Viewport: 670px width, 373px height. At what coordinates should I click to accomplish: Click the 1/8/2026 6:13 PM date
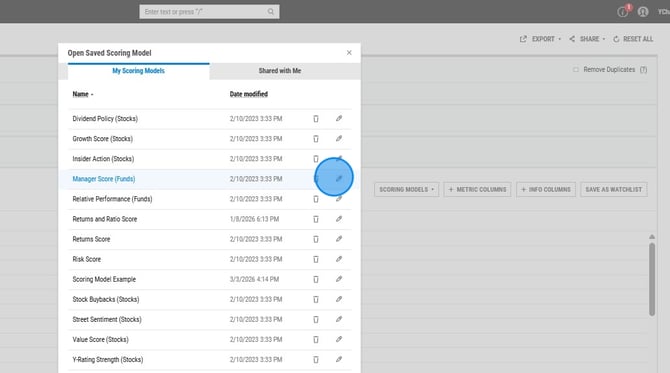[254, 219]
